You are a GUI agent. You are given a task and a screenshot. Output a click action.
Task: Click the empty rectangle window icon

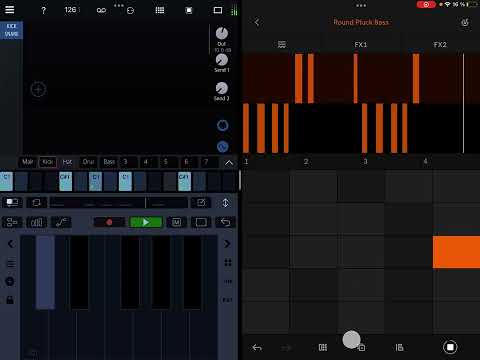click(x=218, y=10)
